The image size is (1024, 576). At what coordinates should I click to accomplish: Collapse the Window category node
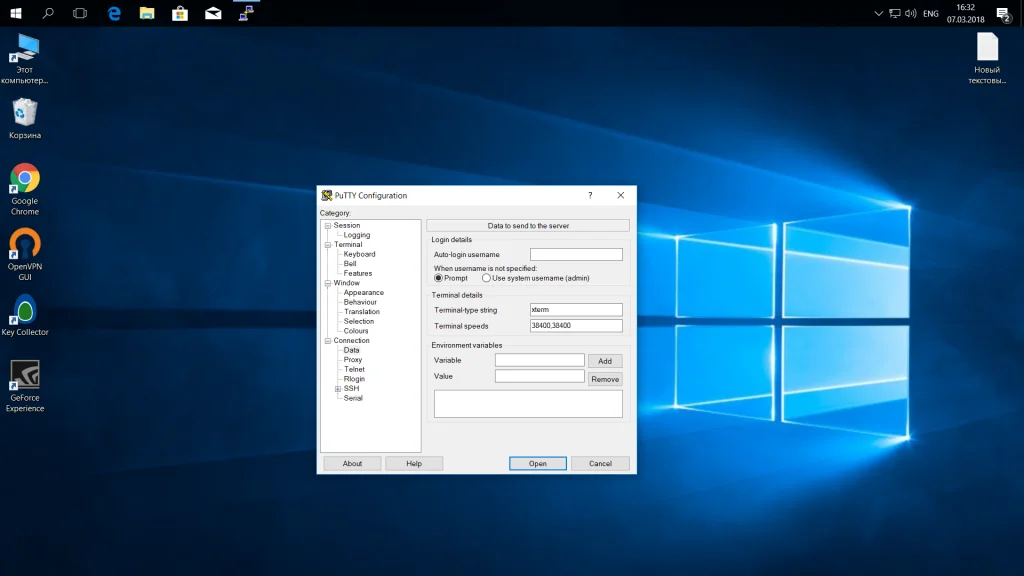click(x=327, y=283)
